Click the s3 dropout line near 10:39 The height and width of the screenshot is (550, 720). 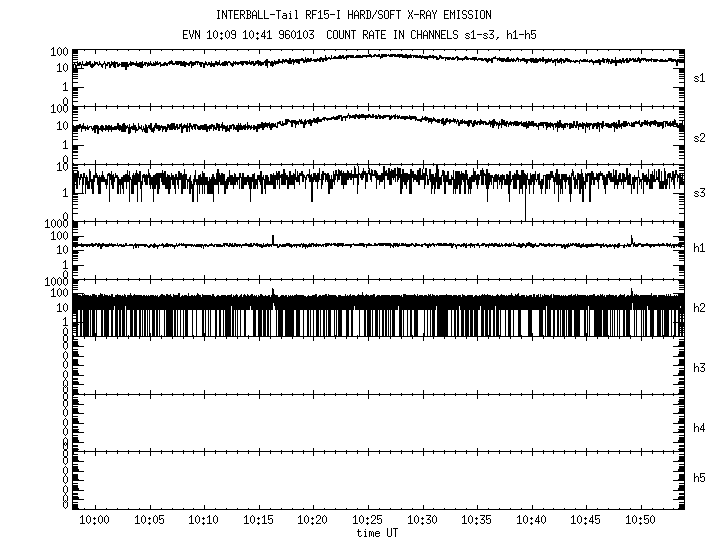click(x=524, y=205)
